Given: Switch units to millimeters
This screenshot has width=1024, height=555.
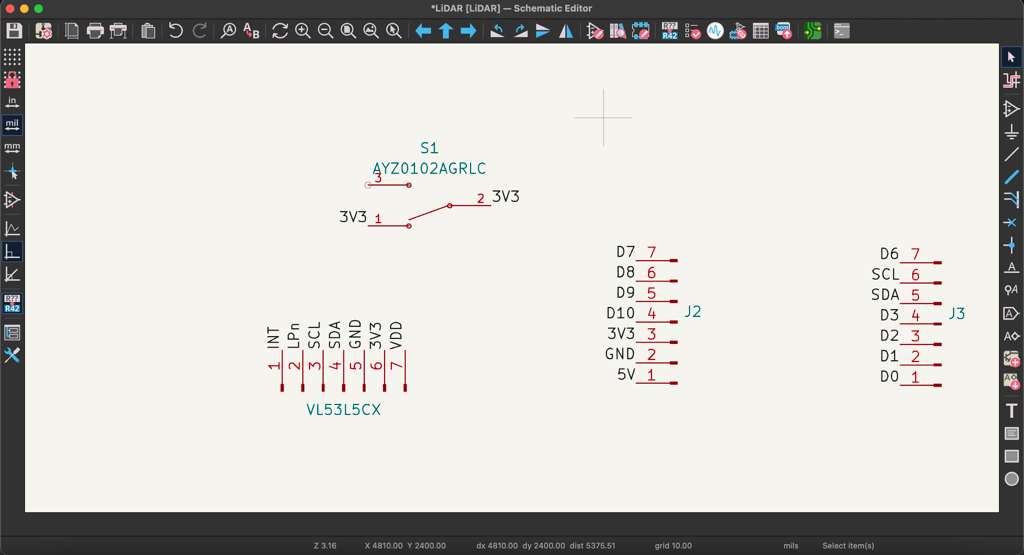Looking at the screenshot, I should (12, 148).
